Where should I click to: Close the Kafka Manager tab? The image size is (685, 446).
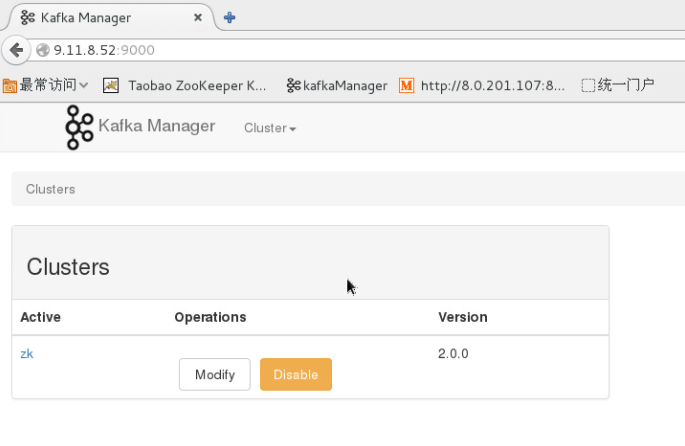pyautogui.click(x=198, y=17)
